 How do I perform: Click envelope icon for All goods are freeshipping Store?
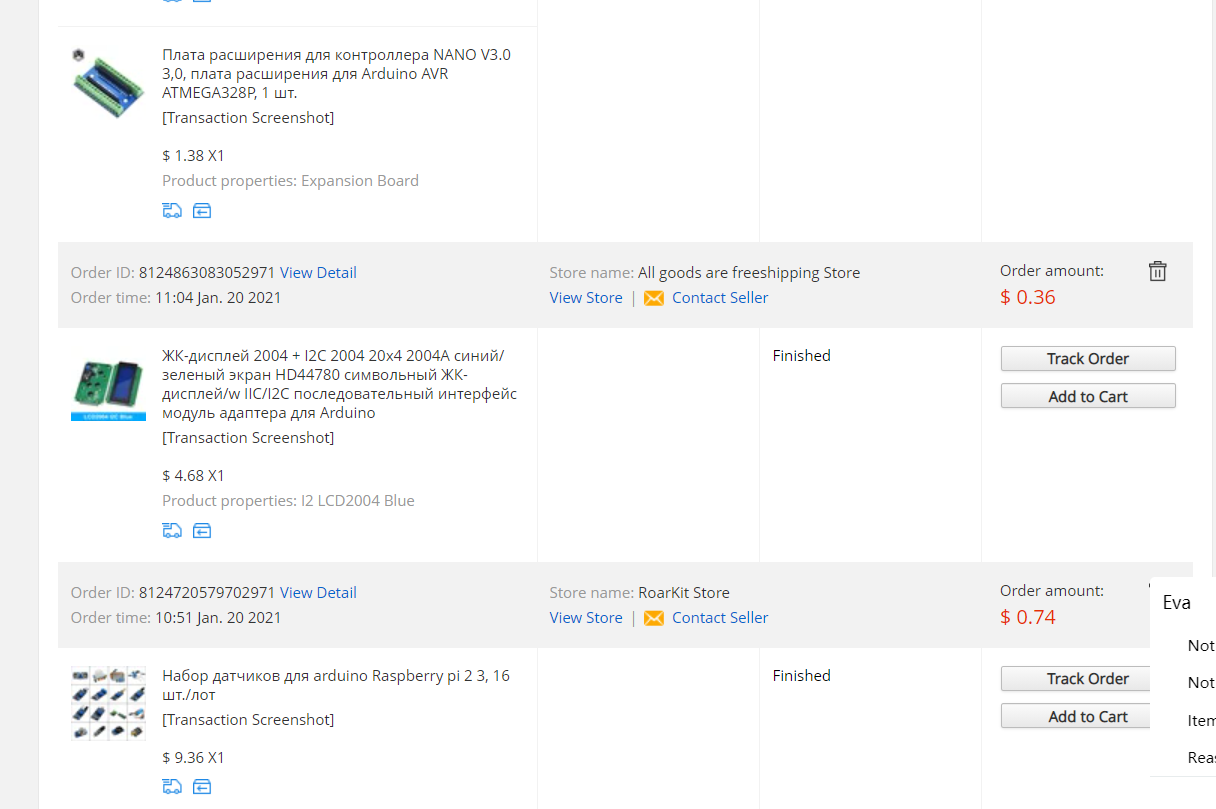point(654,298)
